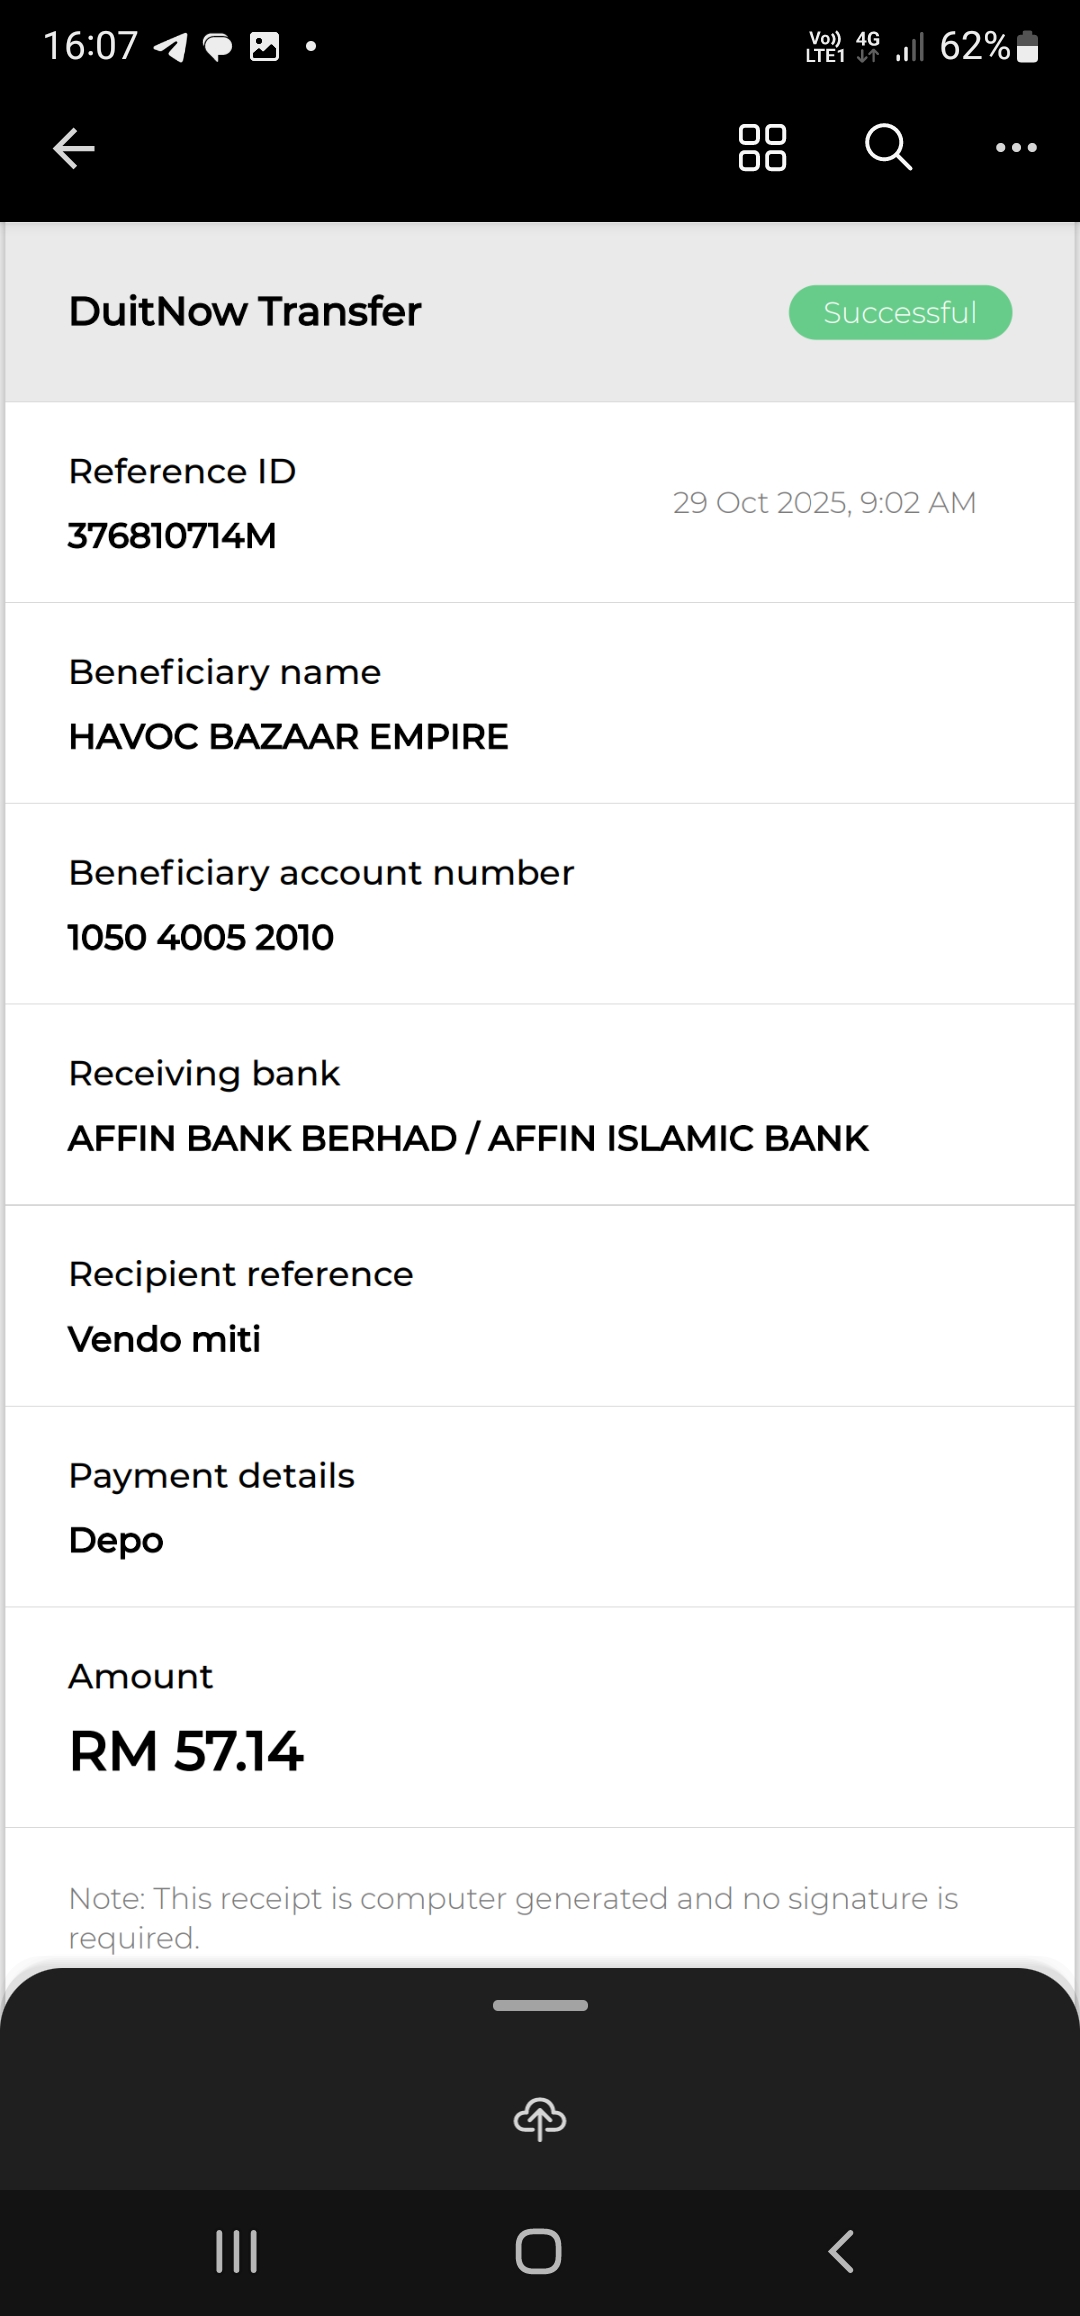This screenshot has width=1080, height=2316.
Task: Tap the search magnifier icon
Action: click(888, 148)
